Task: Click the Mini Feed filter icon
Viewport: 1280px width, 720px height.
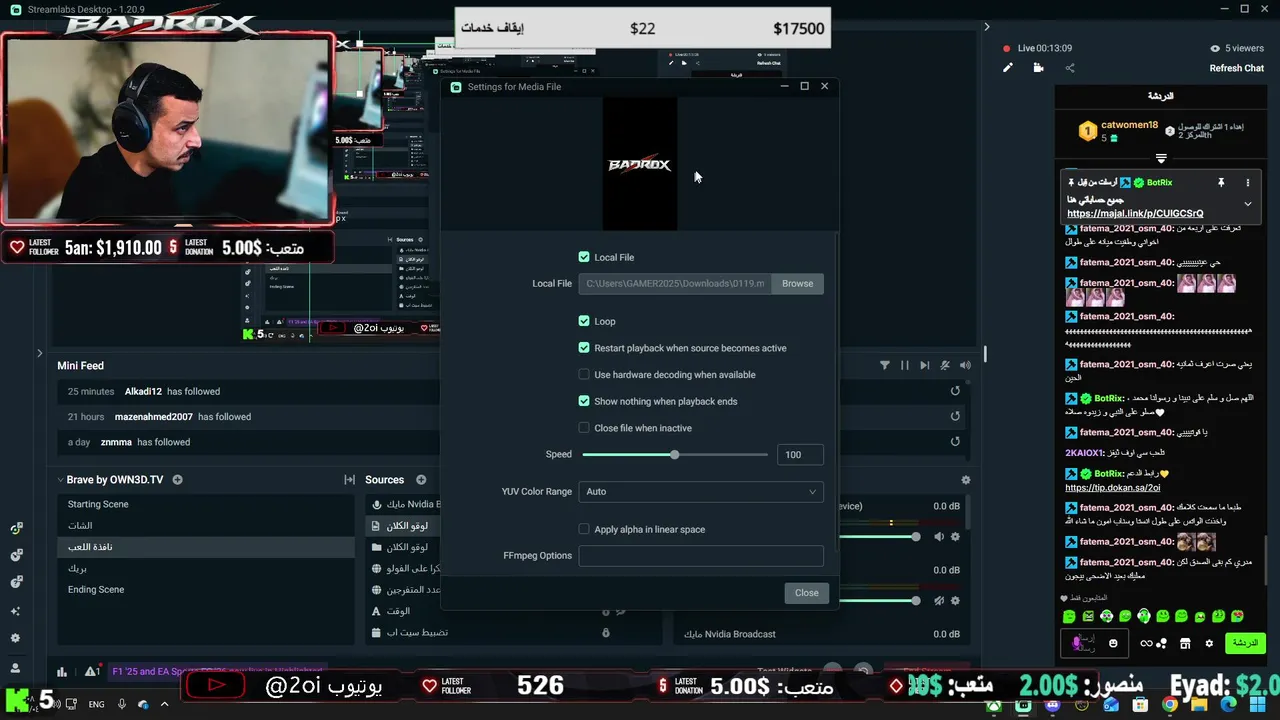Action: pyautogui.click(x=884, y=365)
